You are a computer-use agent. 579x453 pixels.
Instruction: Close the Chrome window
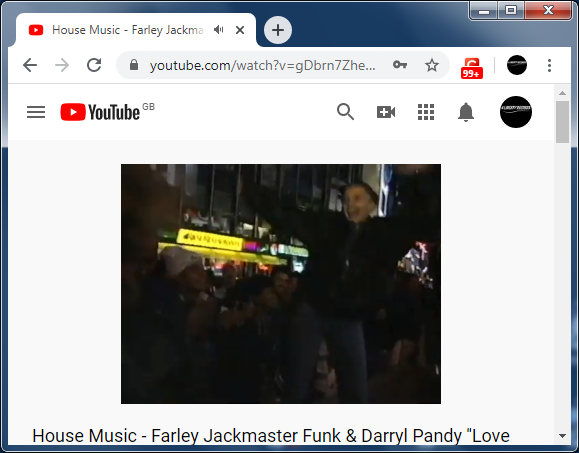(548, 10)
